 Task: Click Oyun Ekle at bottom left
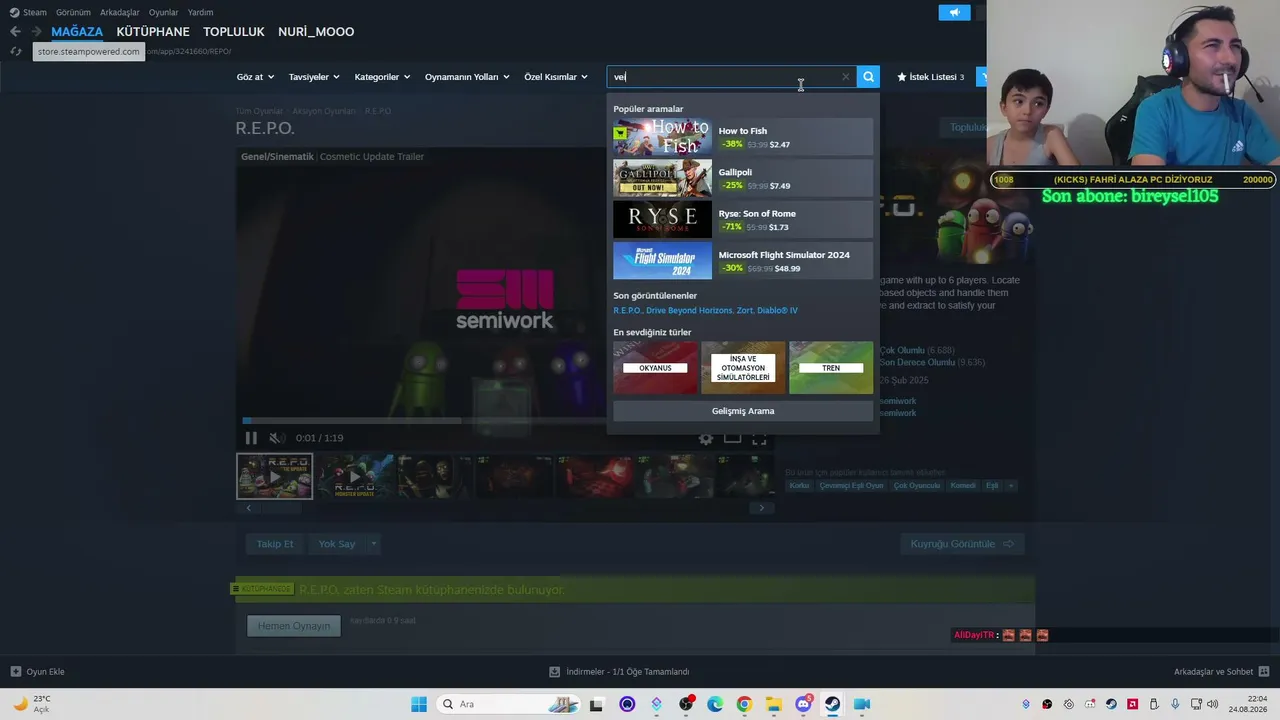tap(38, 672)
